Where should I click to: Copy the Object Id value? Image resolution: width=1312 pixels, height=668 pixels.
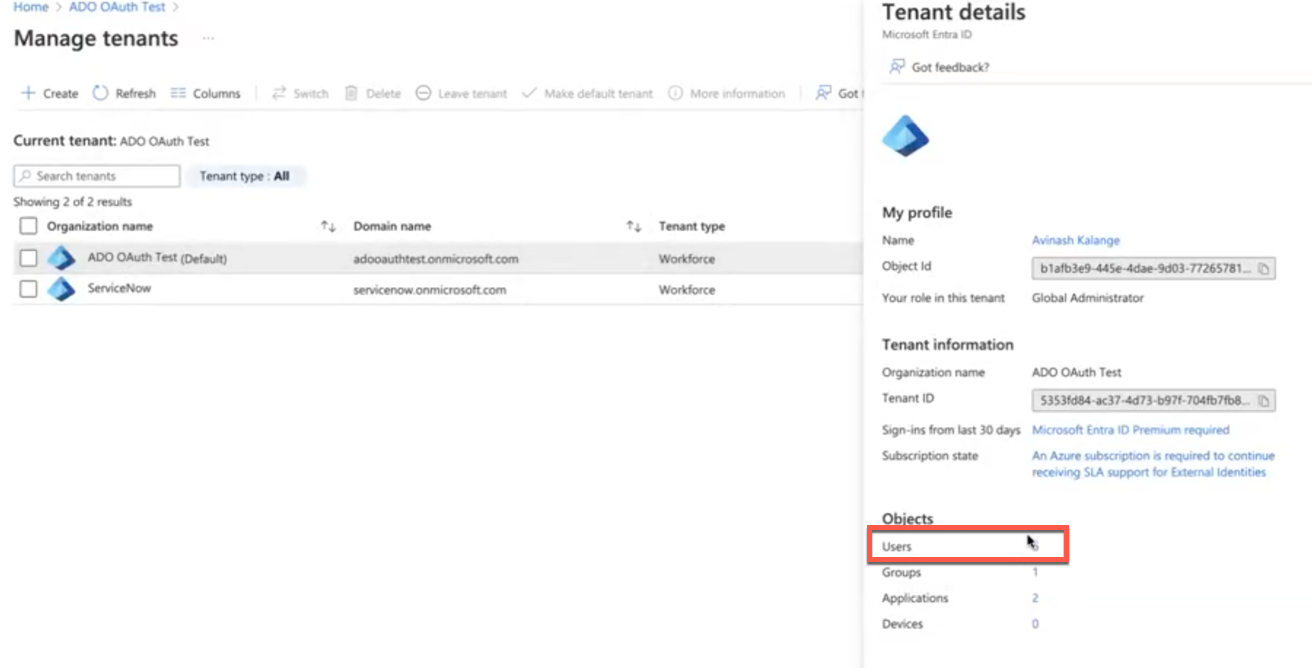tap(1264, 269)
